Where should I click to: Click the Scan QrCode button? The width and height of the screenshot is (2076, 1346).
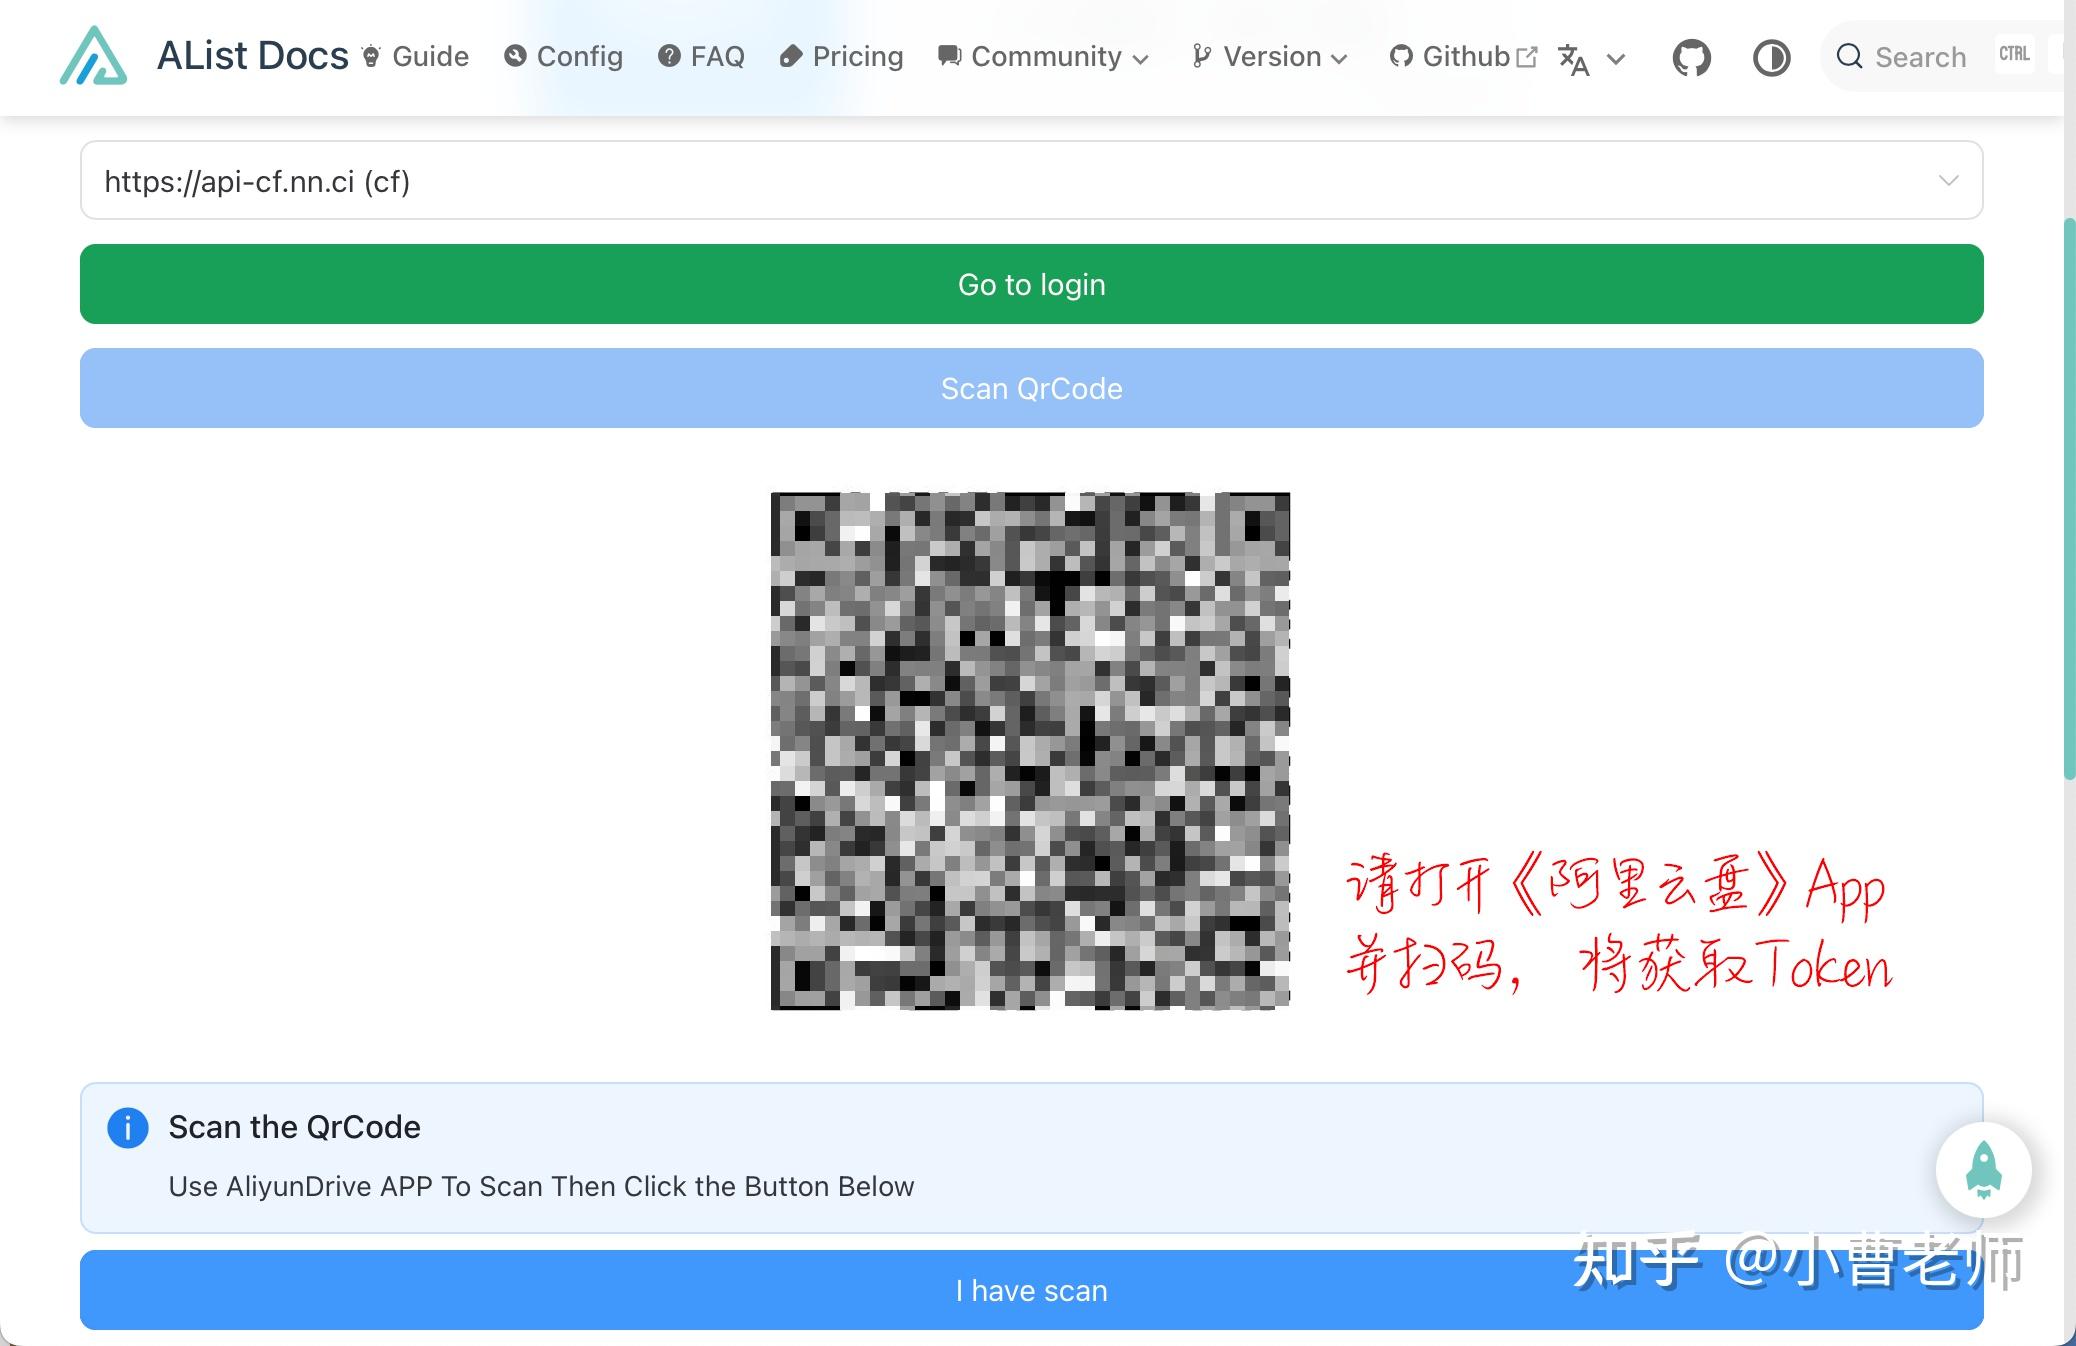pos(1032,388)
